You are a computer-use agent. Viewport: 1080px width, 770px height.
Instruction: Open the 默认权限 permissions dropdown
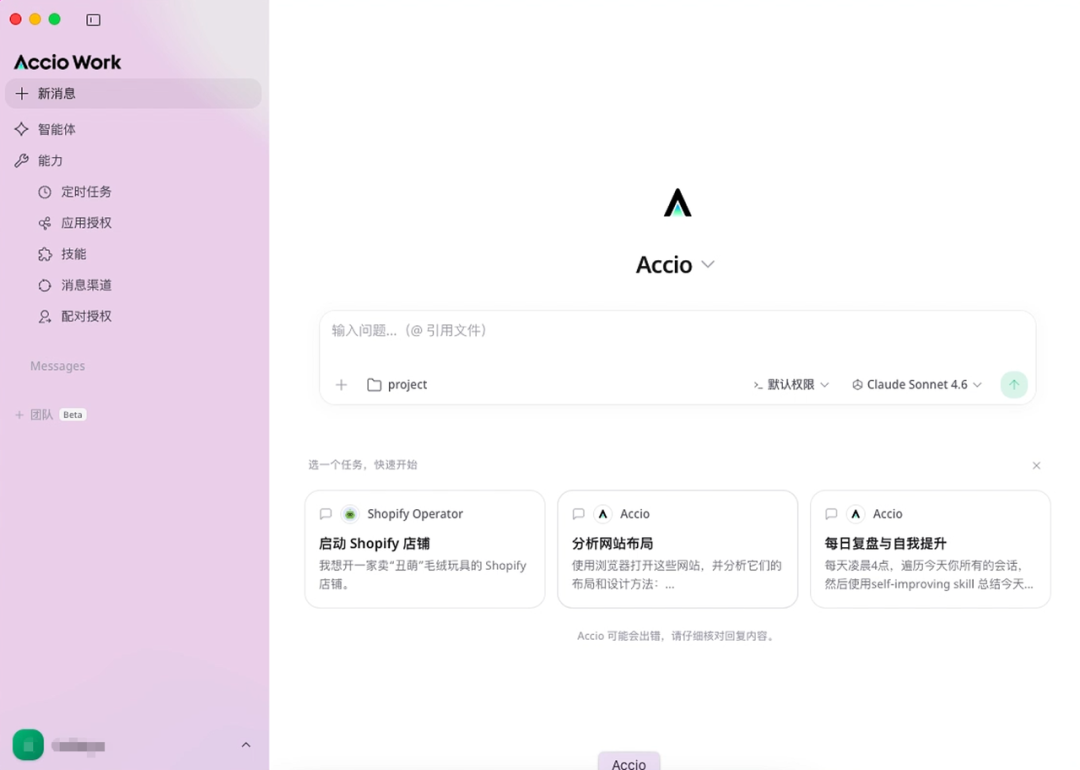[x=791, y=384]
